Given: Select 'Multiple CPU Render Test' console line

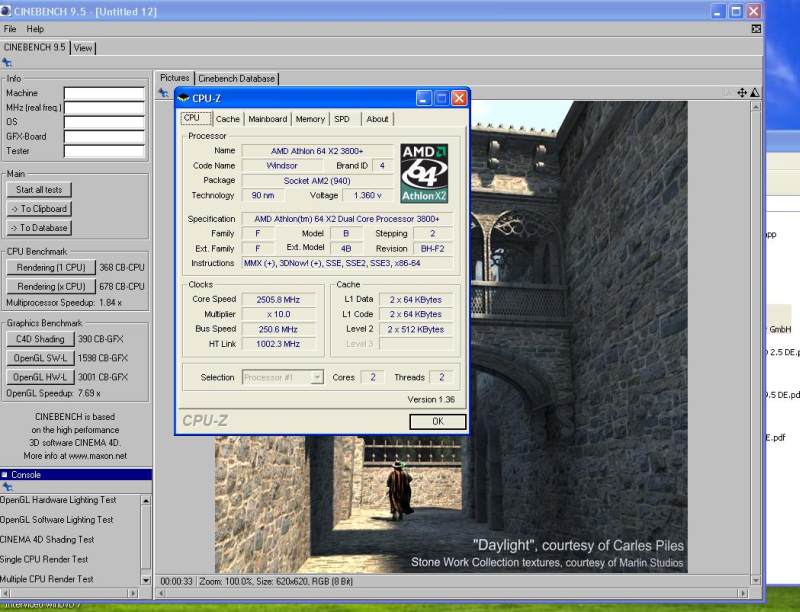Looking at the screenshot, I should [x=47, y=579].
